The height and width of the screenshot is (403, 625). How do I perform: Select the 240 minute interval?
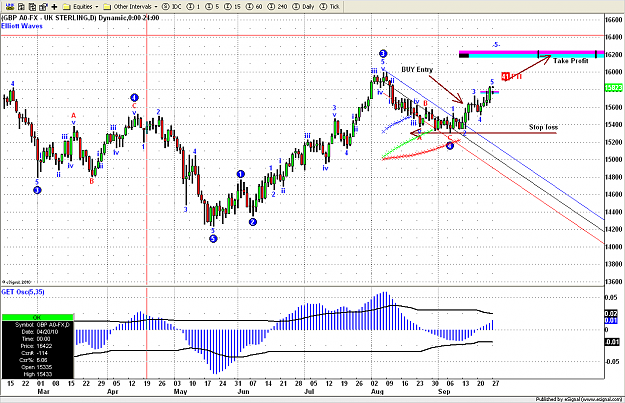277,6
